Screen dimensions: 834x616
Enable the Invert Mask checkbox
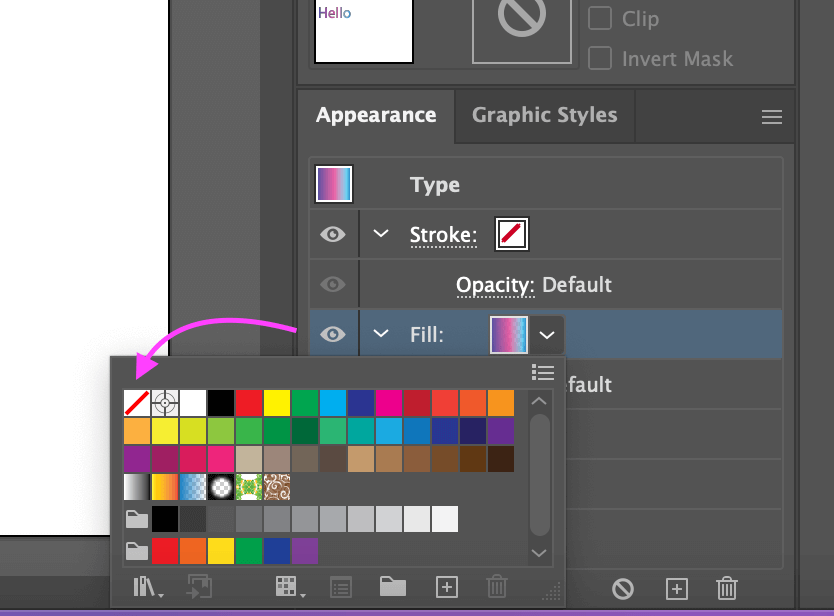coord(600,58)
